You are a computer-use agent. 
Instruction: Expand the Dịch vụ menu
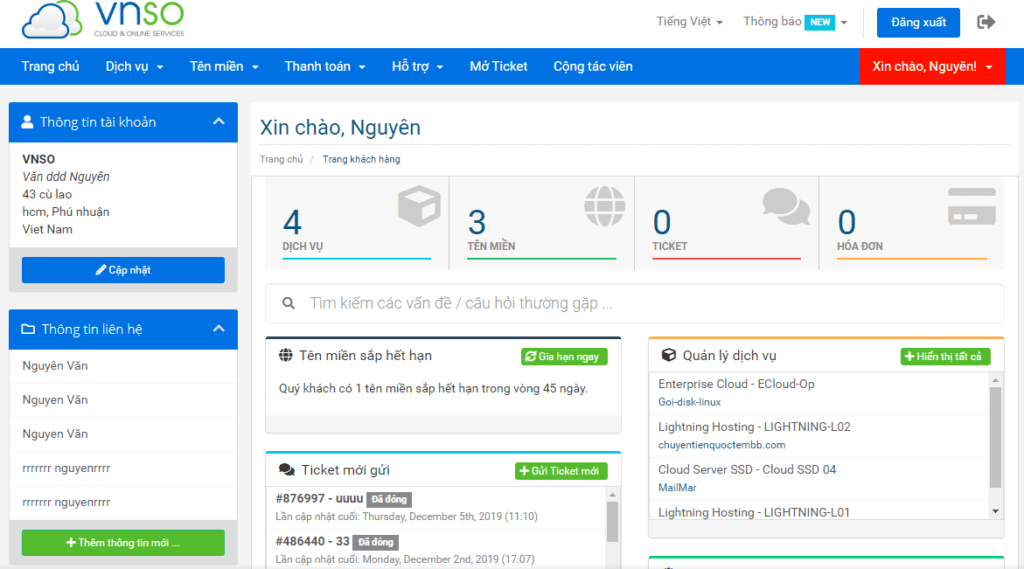(135, 67)
